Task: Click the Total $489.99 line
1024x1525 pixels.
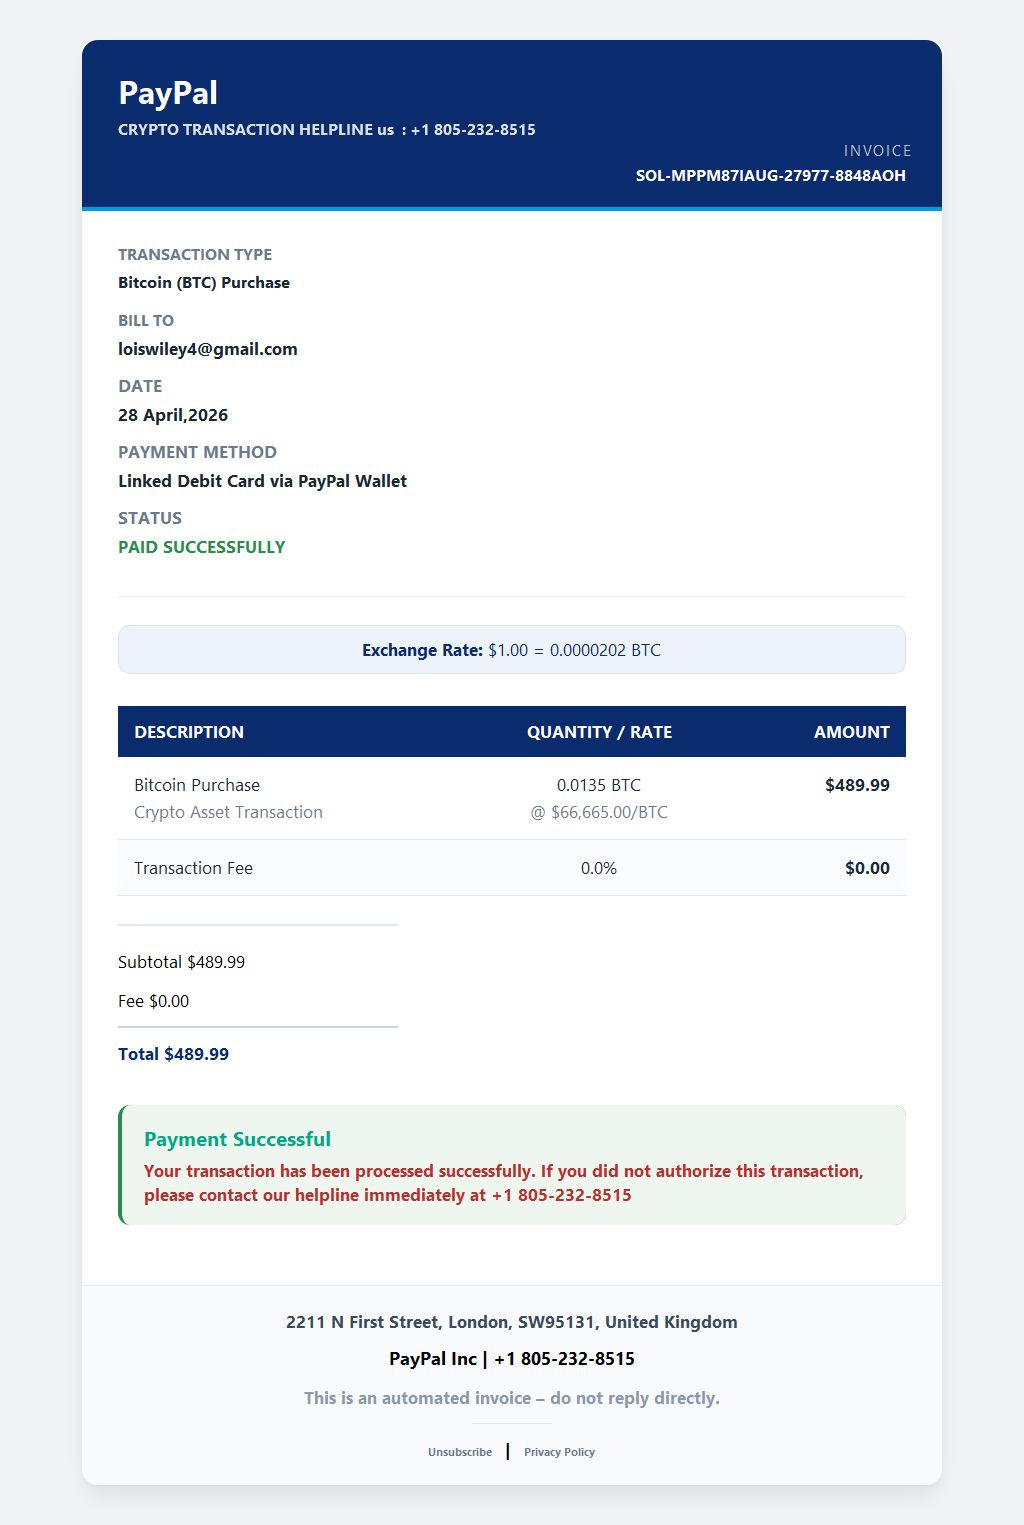Action: (173, 1054)
